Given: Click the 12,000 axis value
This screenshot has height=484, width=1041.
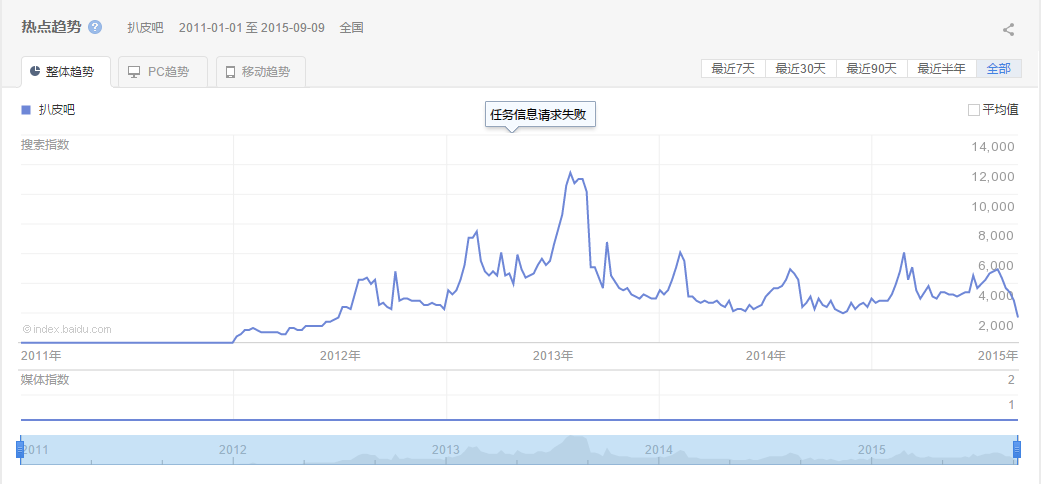Looking at the screenshot, I should click(x=993, y=177).
